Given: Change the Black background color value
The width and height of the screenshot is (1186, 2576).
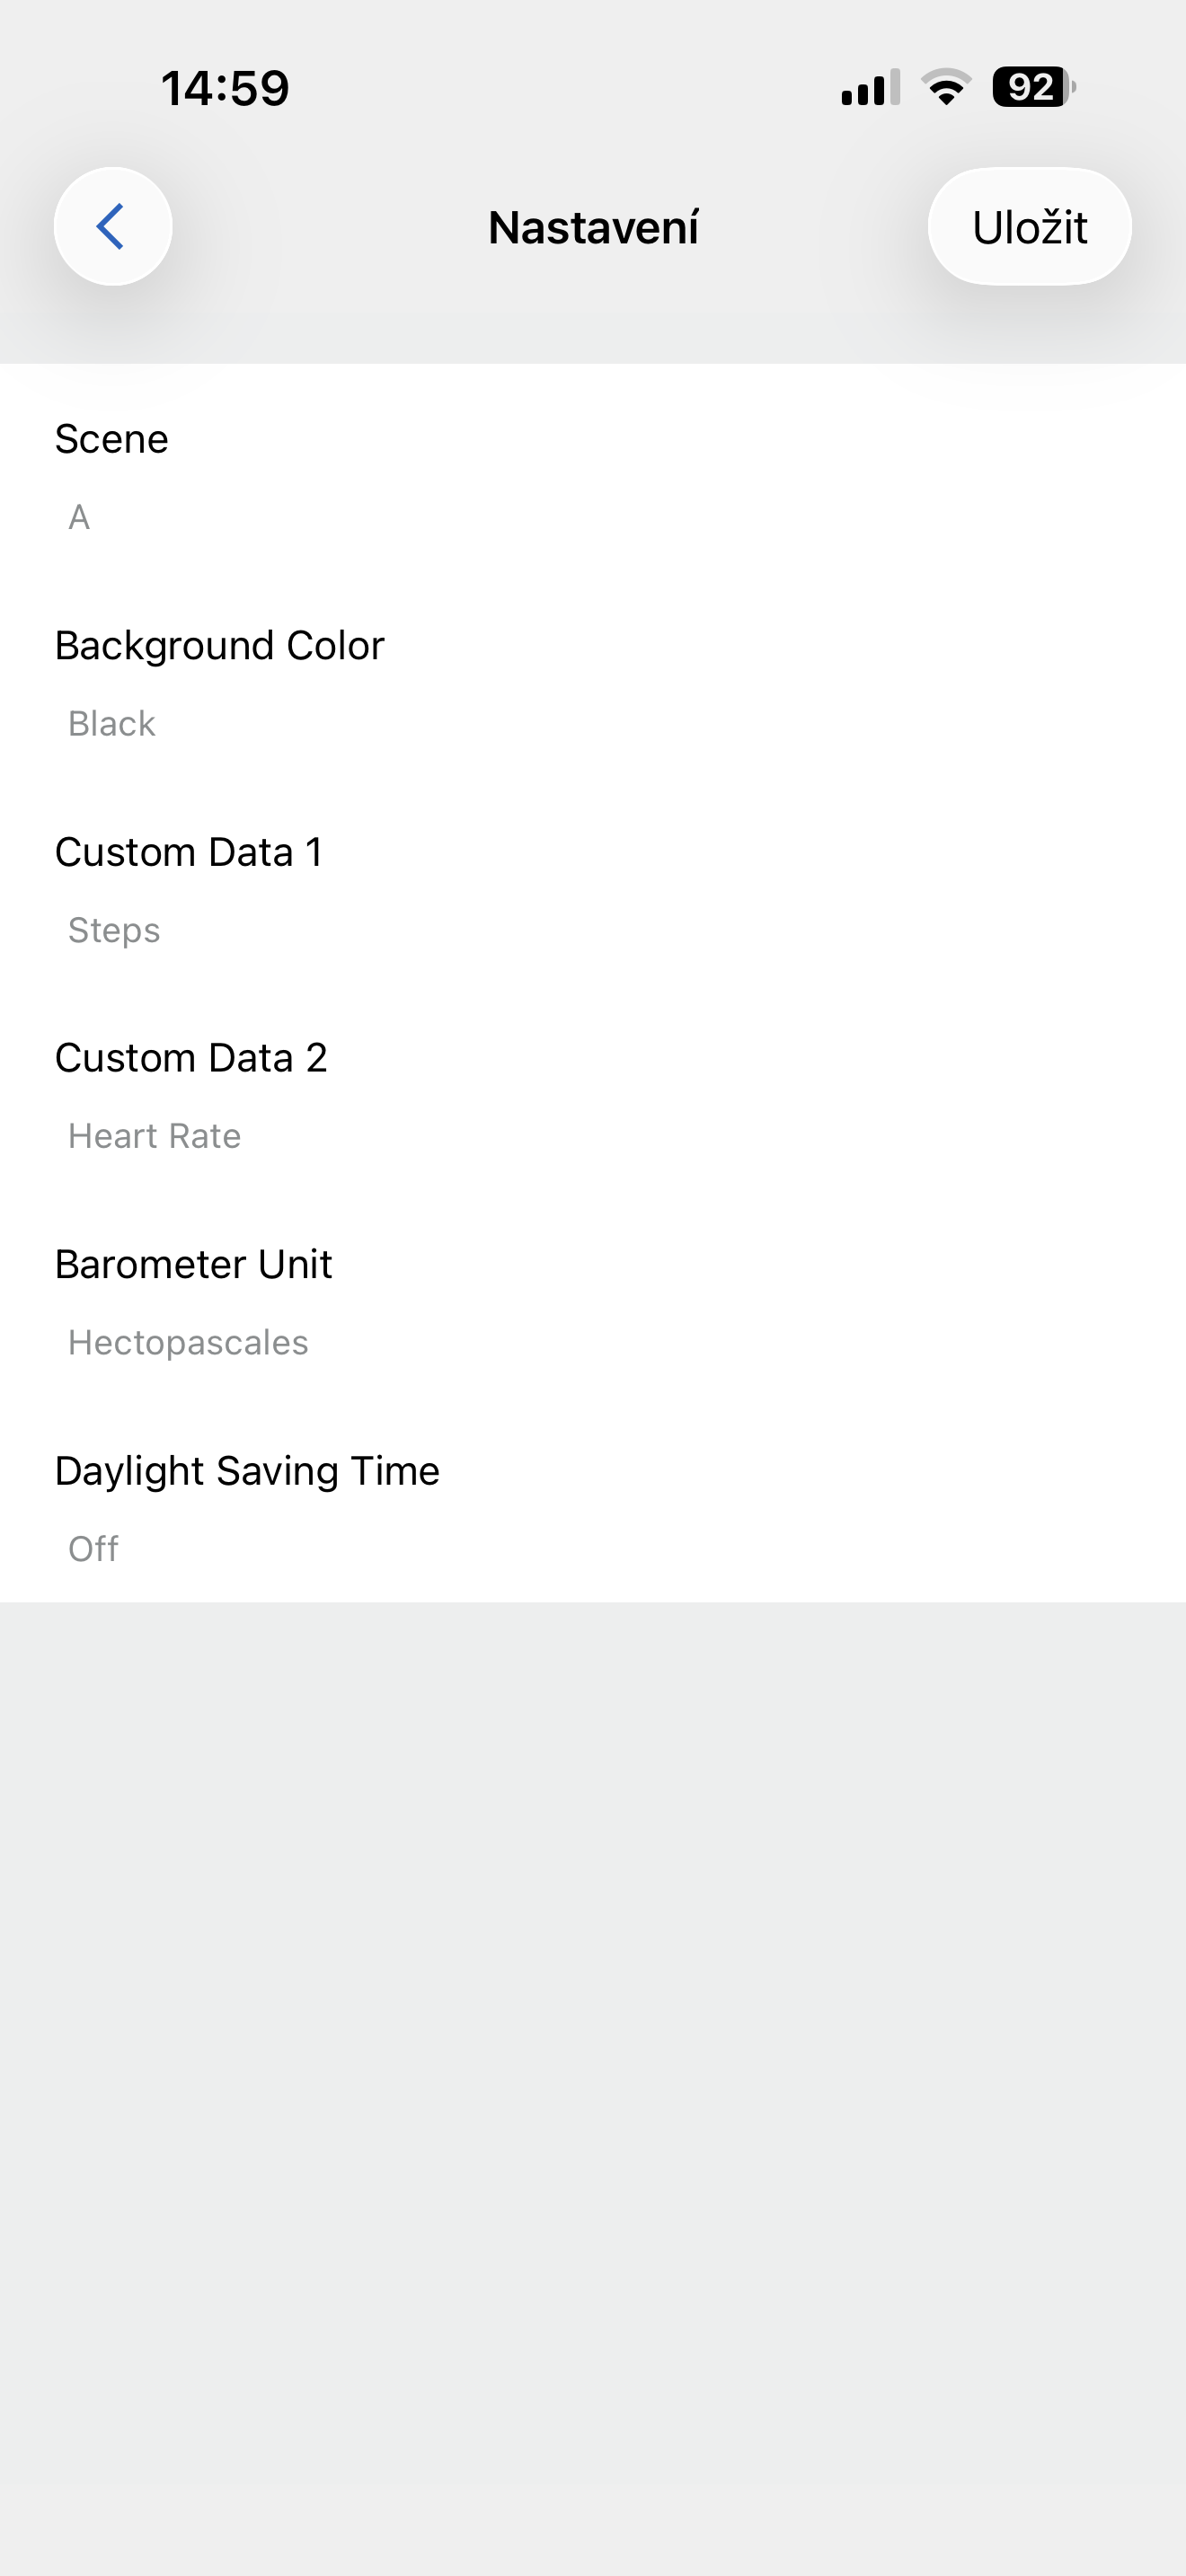Looking at the screenshot, I should pyautogui.click(x=112, y=724).
